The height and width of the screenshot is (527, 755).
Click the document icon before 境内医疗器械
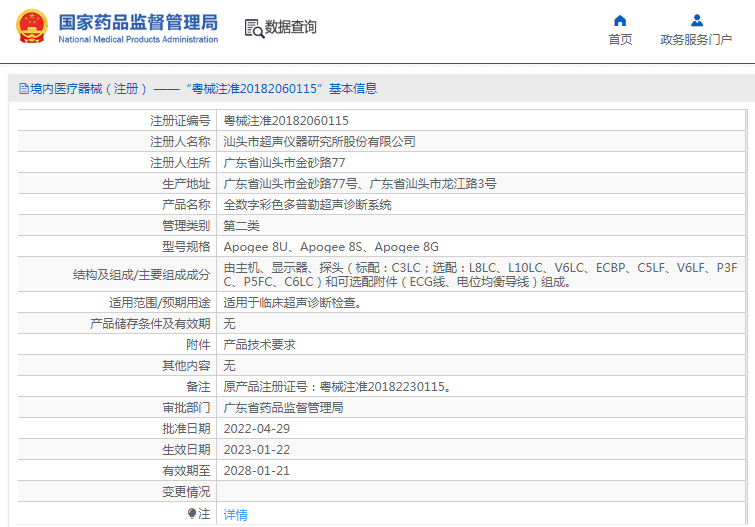point(24,89)
